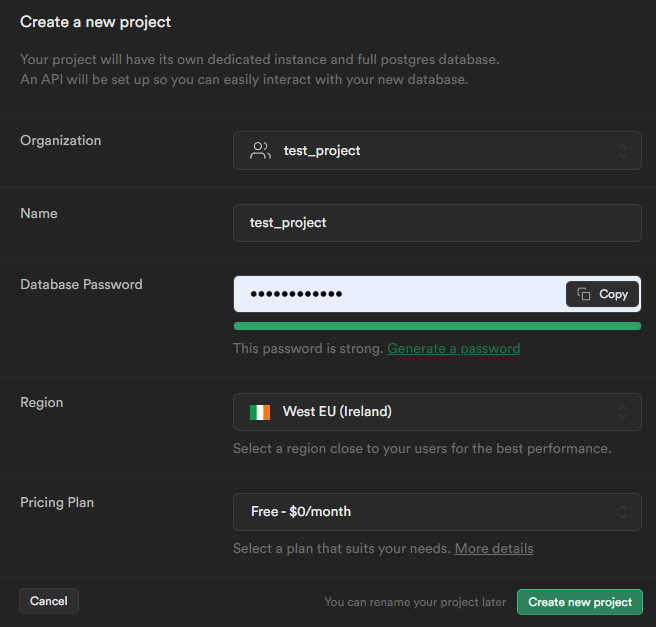The width and height of the screenshot is (656, 627).
Task: Open the Free - $0/month plan dropdown
Action: (437, 512)
